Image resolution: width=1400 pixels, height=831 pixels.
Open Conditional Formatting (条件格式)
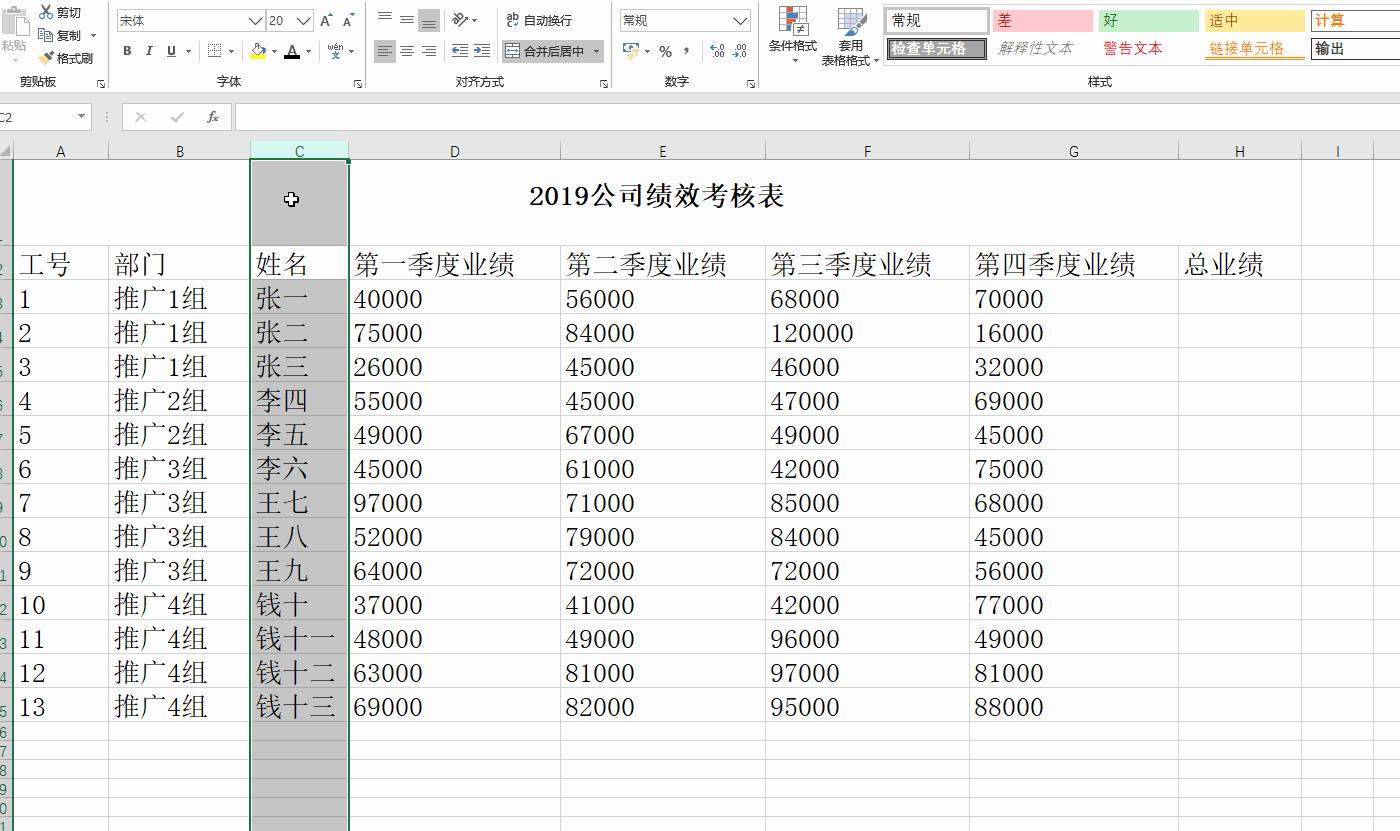[x=793, y=36]
